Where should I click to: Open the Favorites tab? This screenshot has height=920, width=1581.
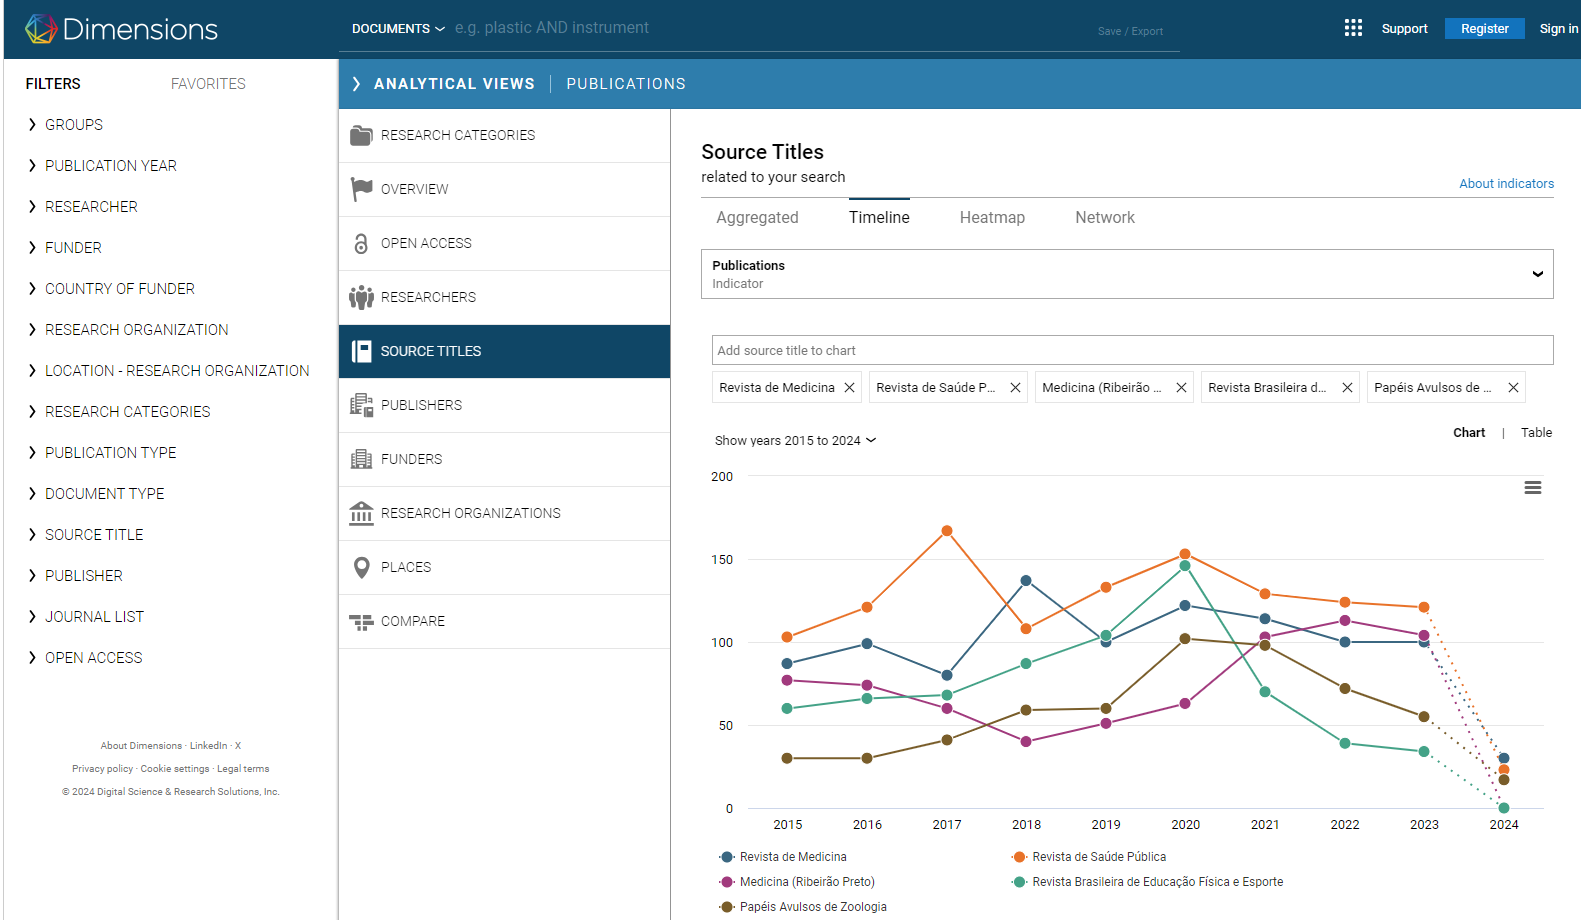click(x=208, y=84)
